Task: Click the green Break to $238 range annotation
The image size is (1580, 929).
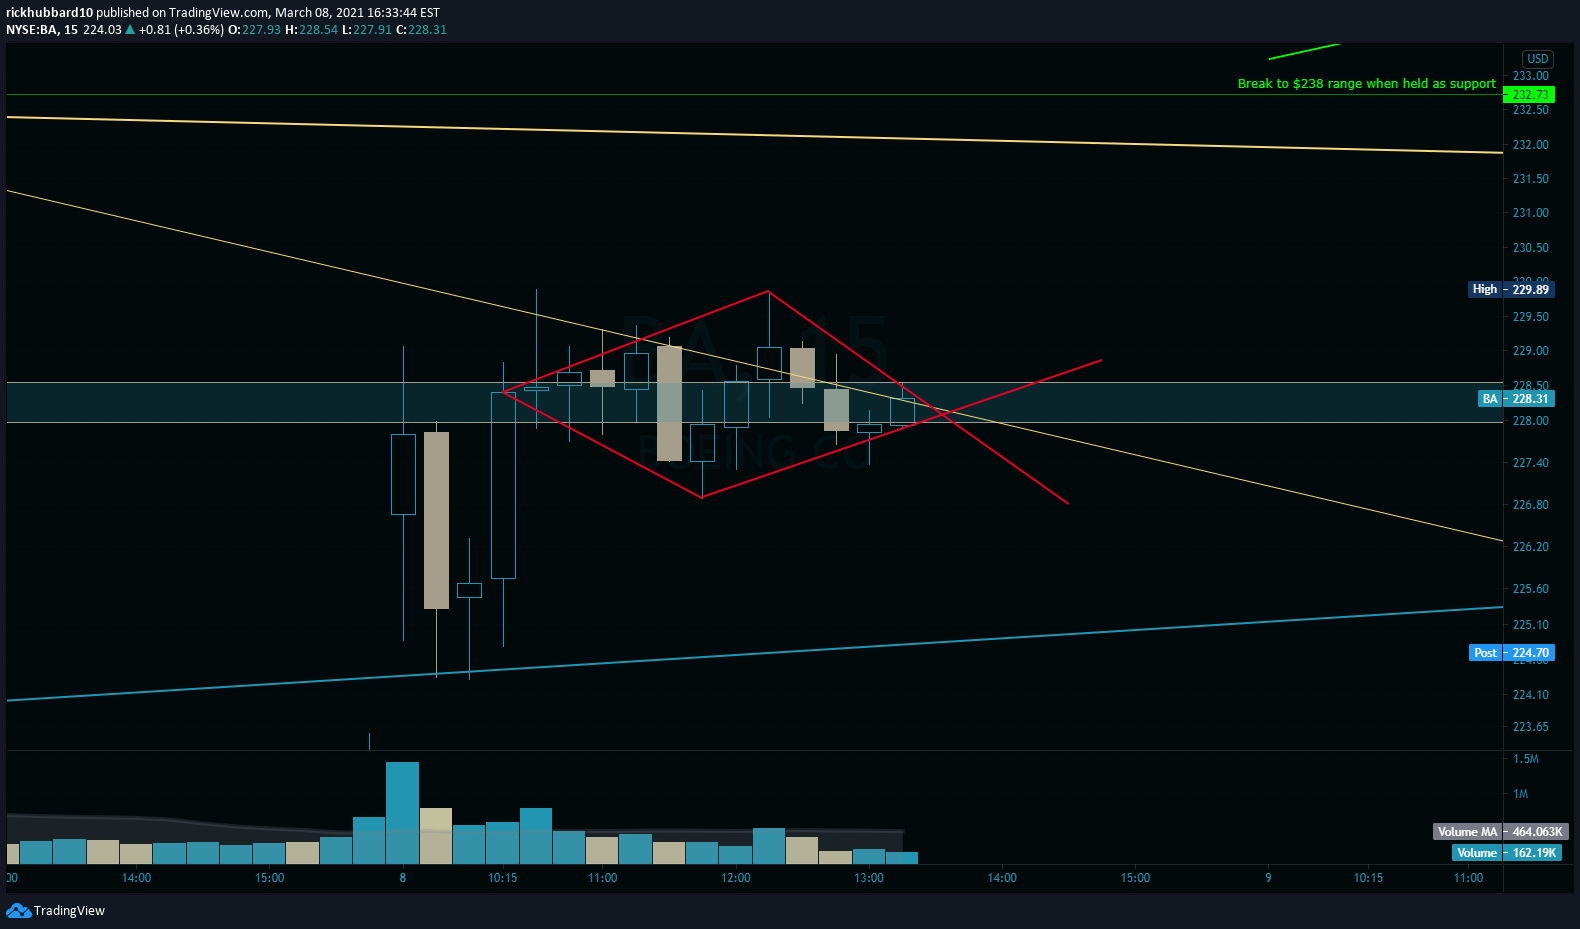Action: (1366, 84)
